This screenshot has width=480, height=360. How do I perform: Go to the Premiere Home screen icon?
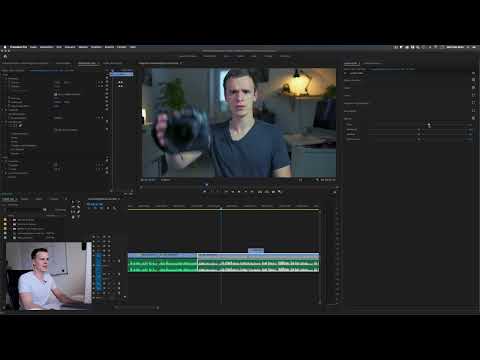click(5, 56)
